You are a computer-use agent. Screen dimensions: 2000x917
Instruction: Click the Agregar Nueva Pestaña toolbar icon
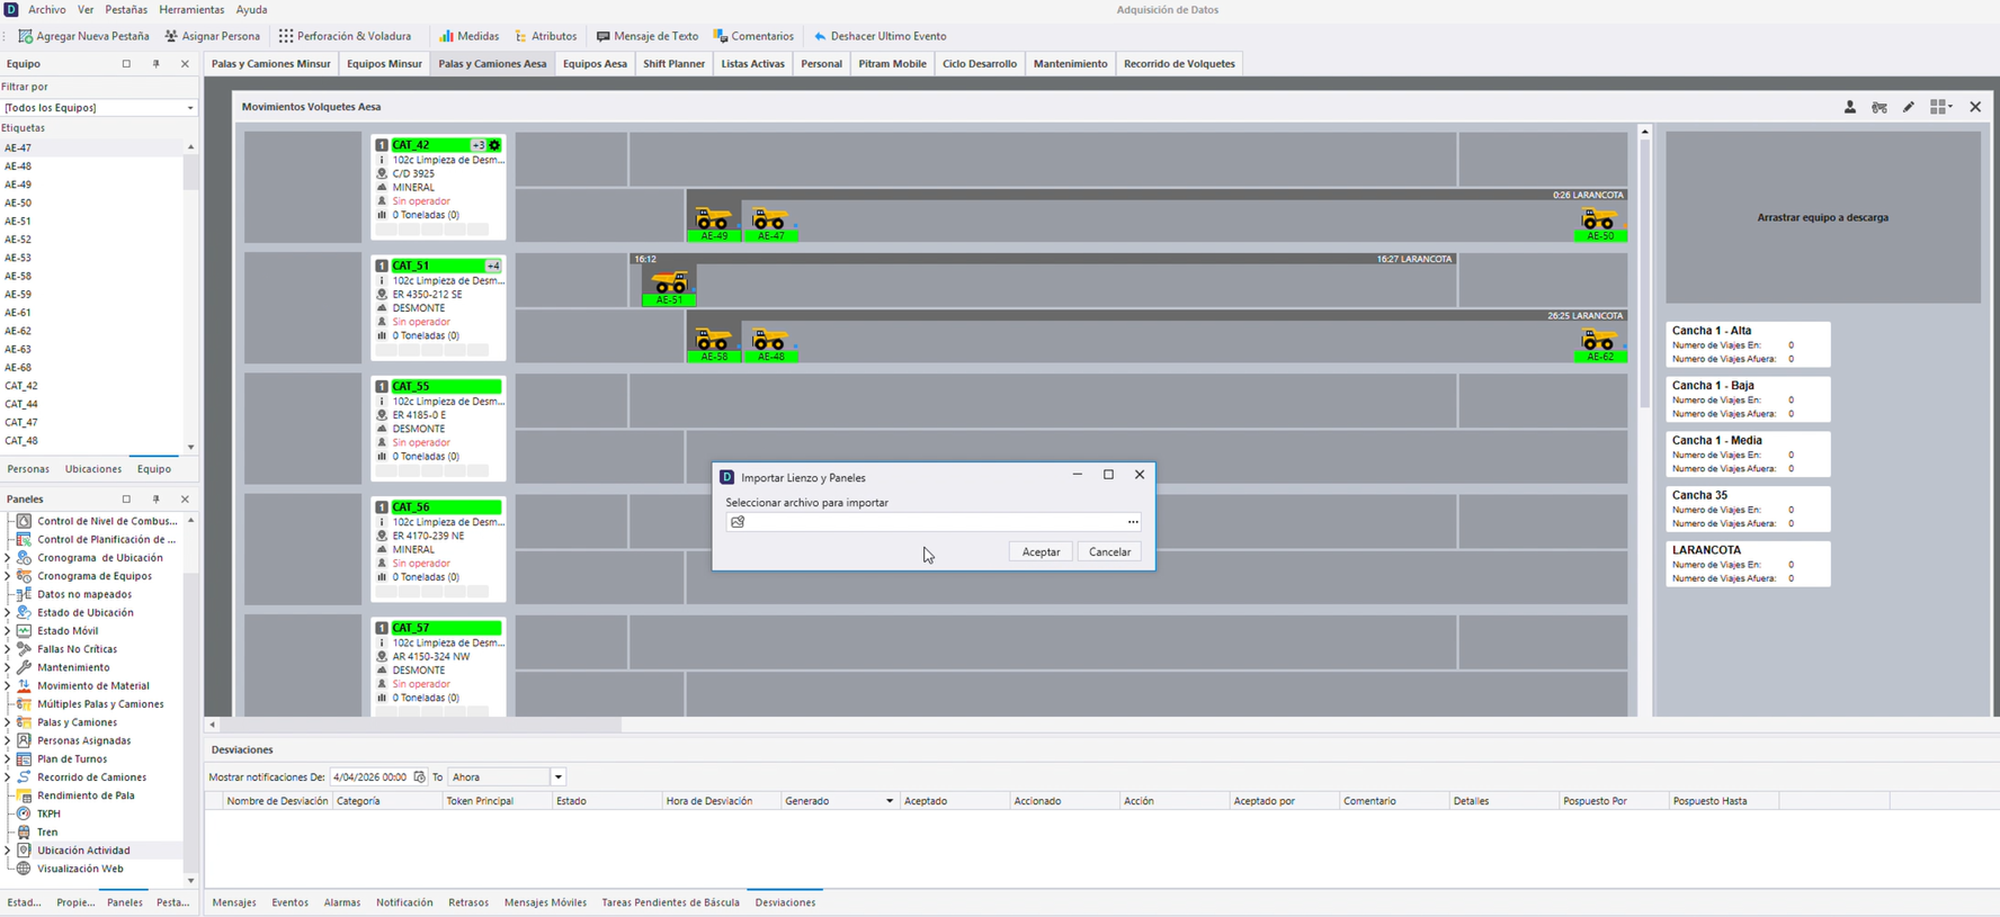tap(25, 36)
